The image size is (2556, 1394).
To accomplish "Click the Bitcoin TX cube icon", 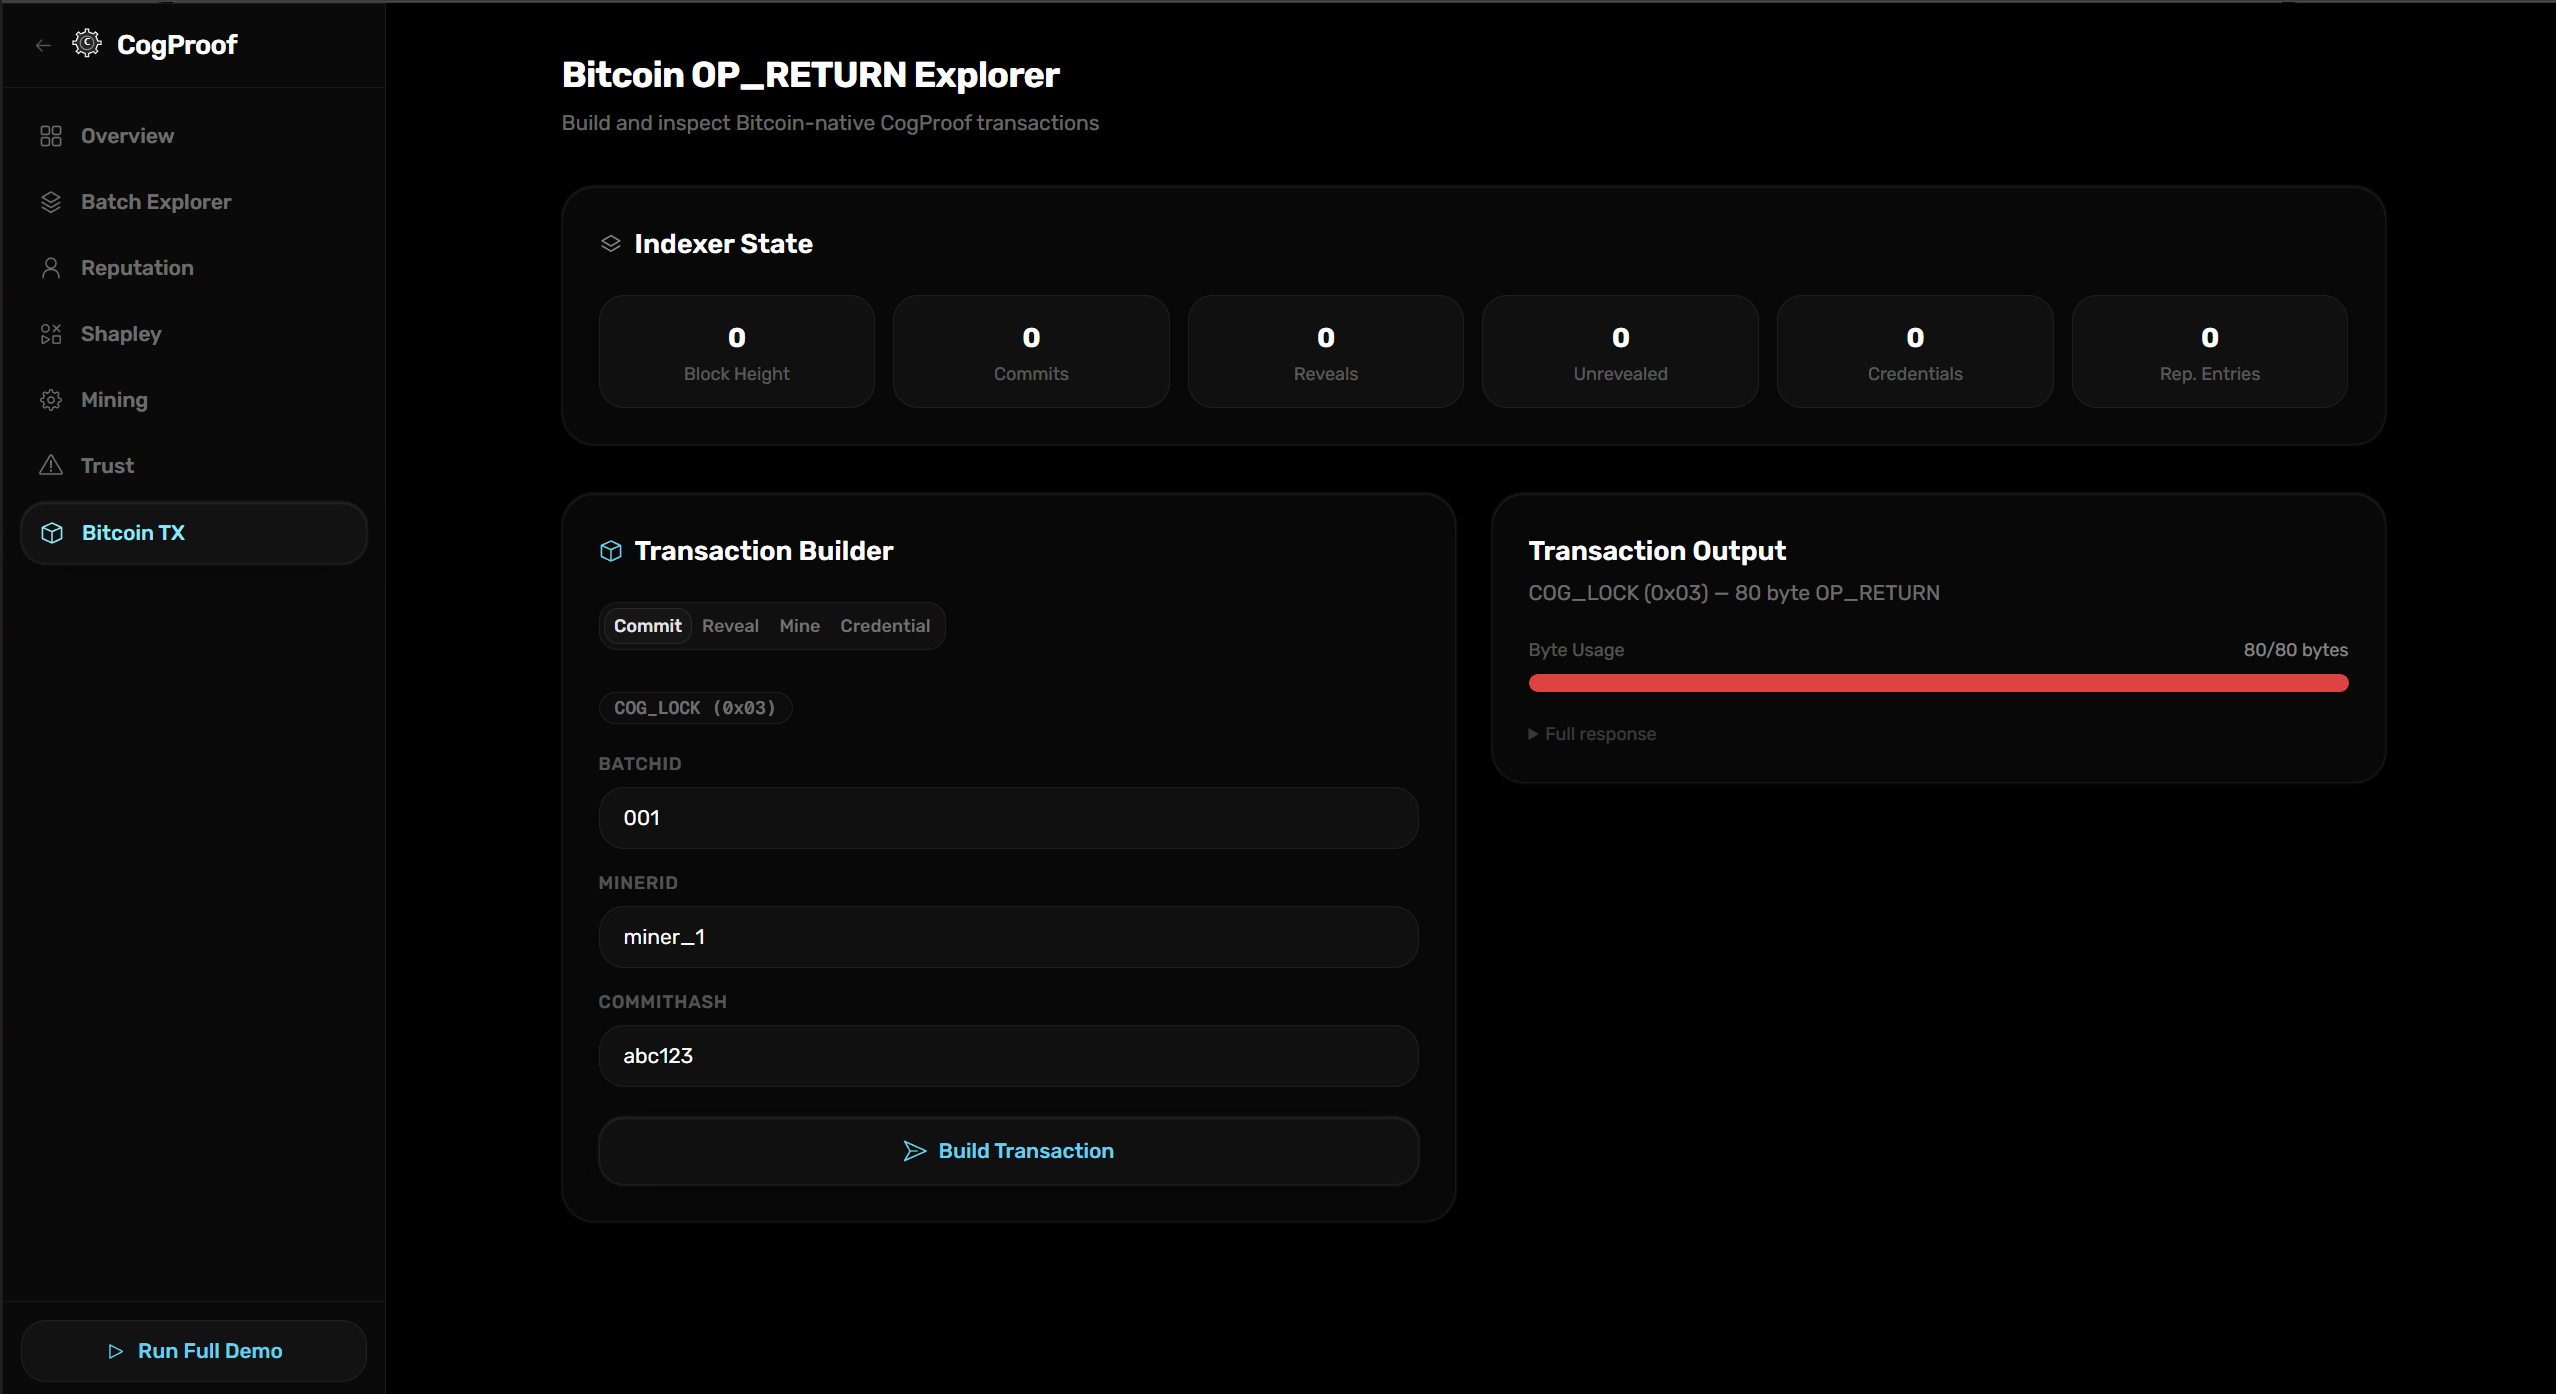I will 52,533.
